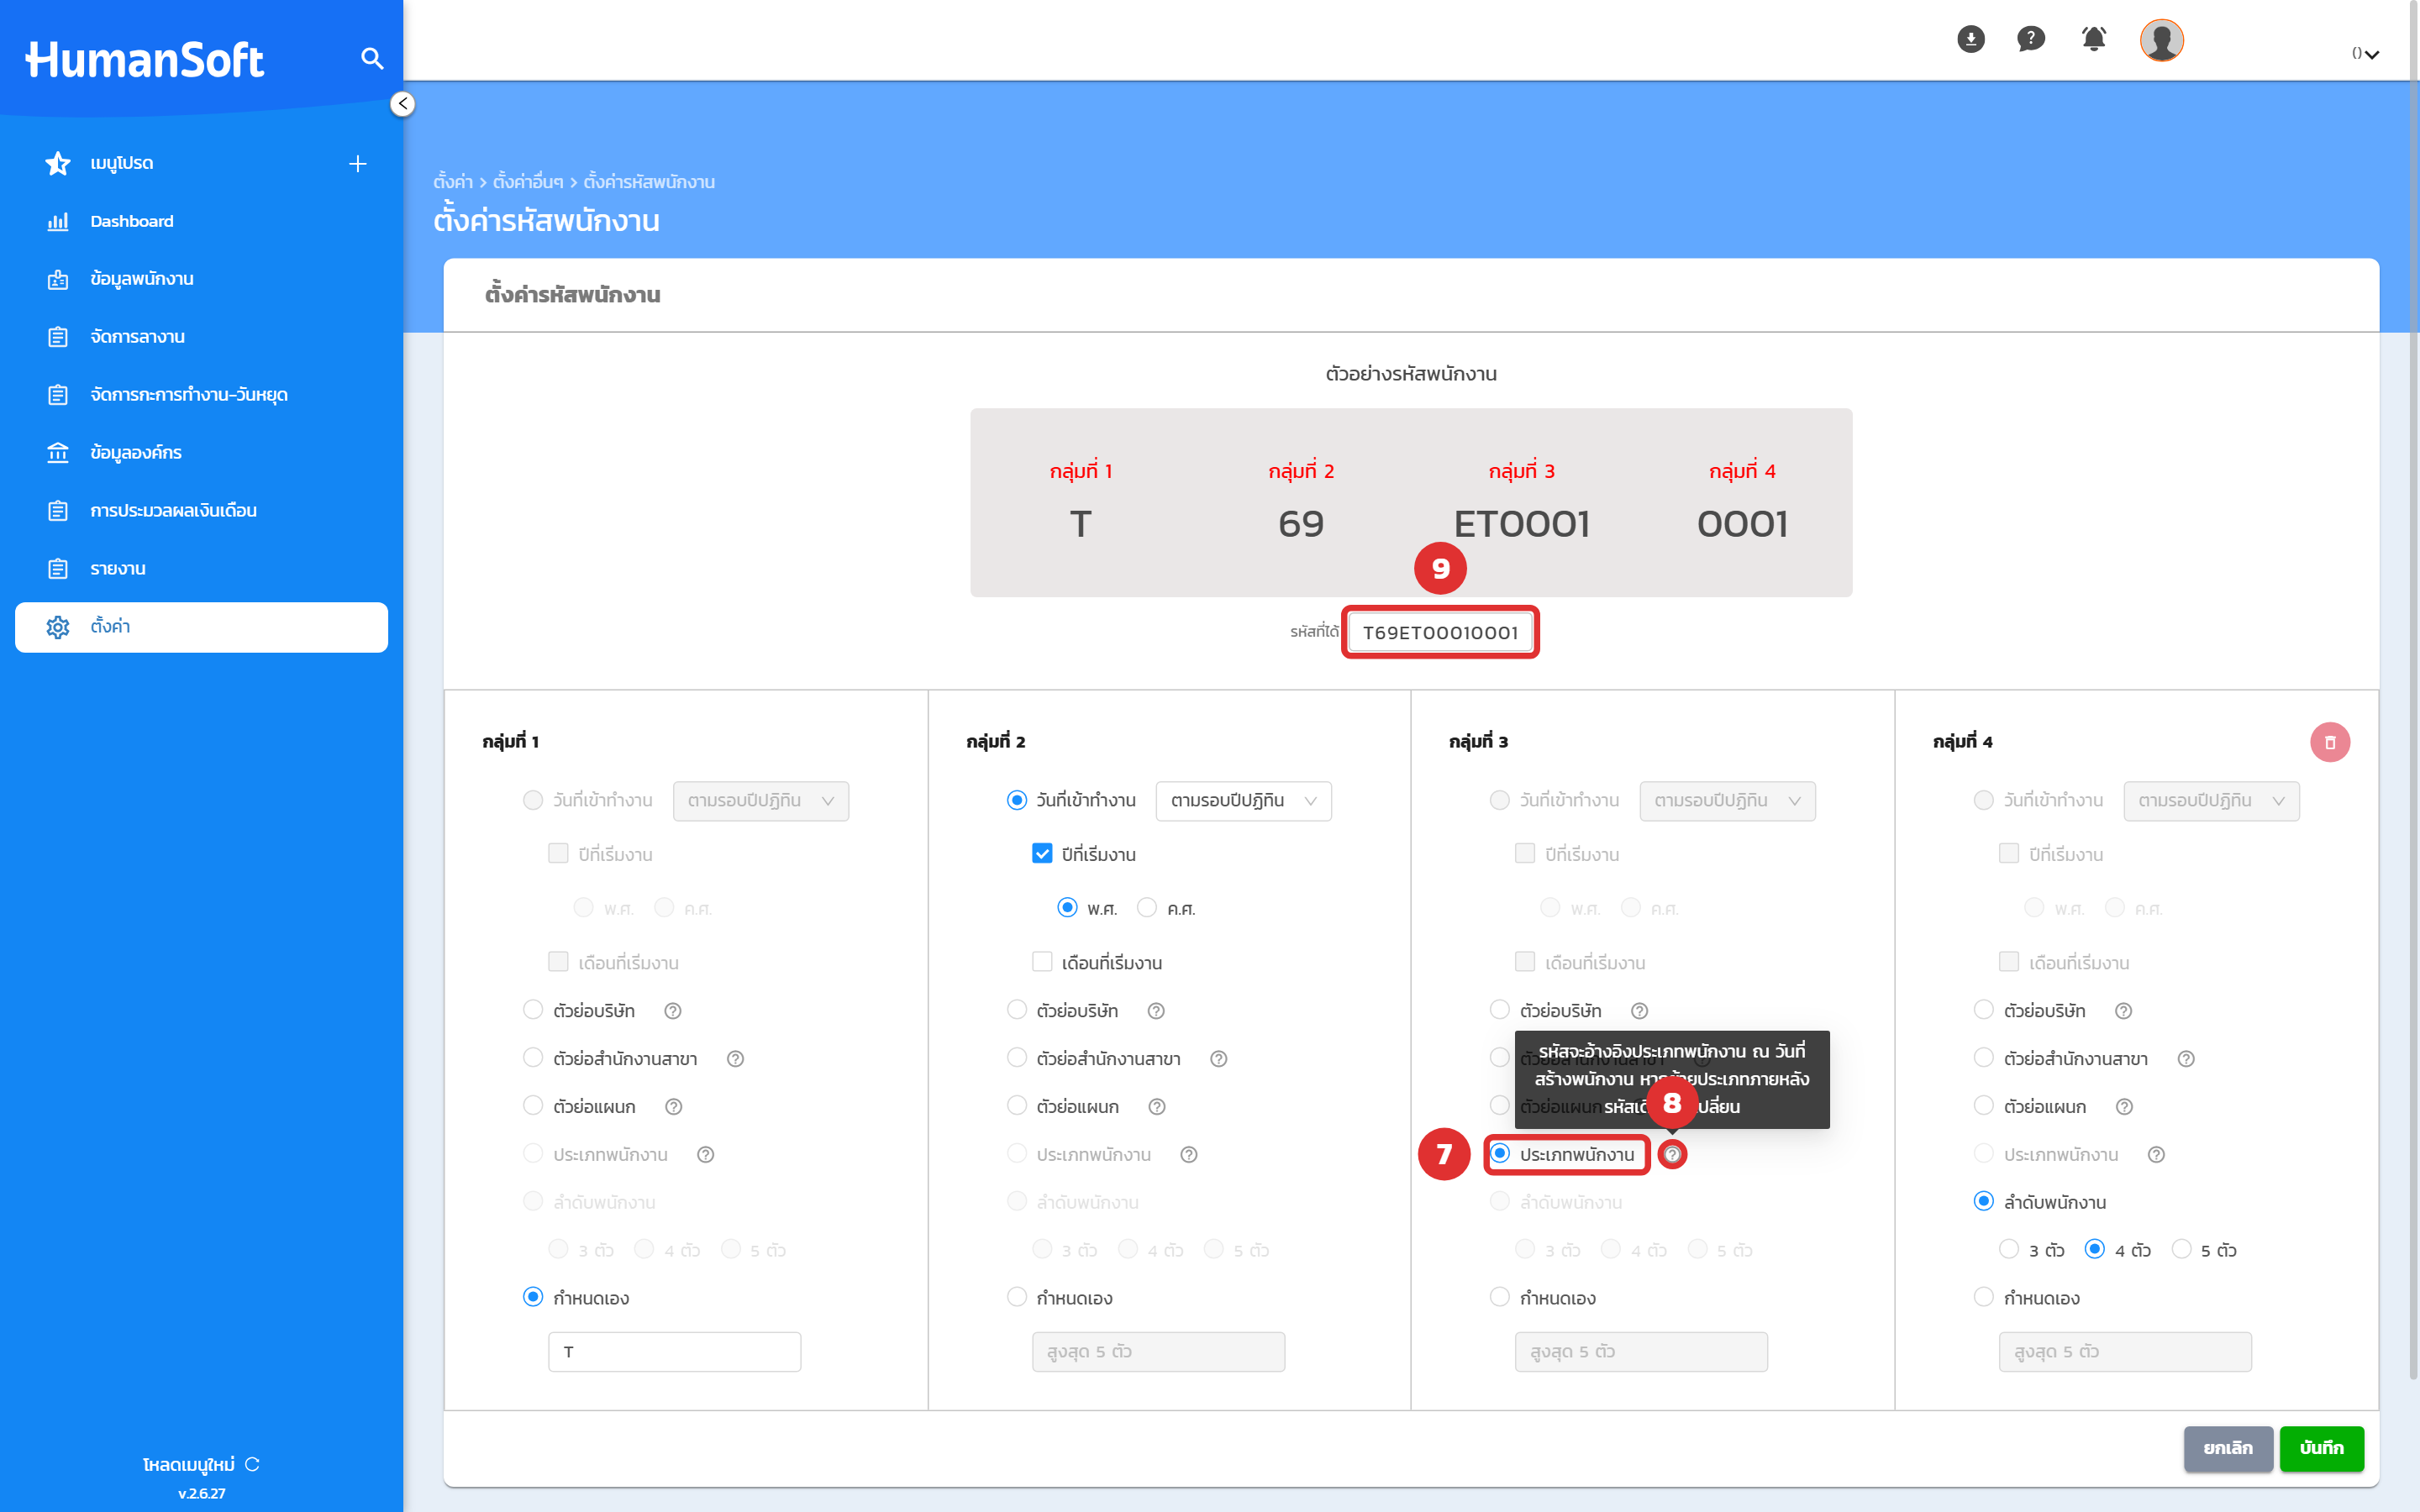
Task: Show the help tip for ตัวย่อบริษัท in กลุ่มที่ 1
Action: (673, 1011)
